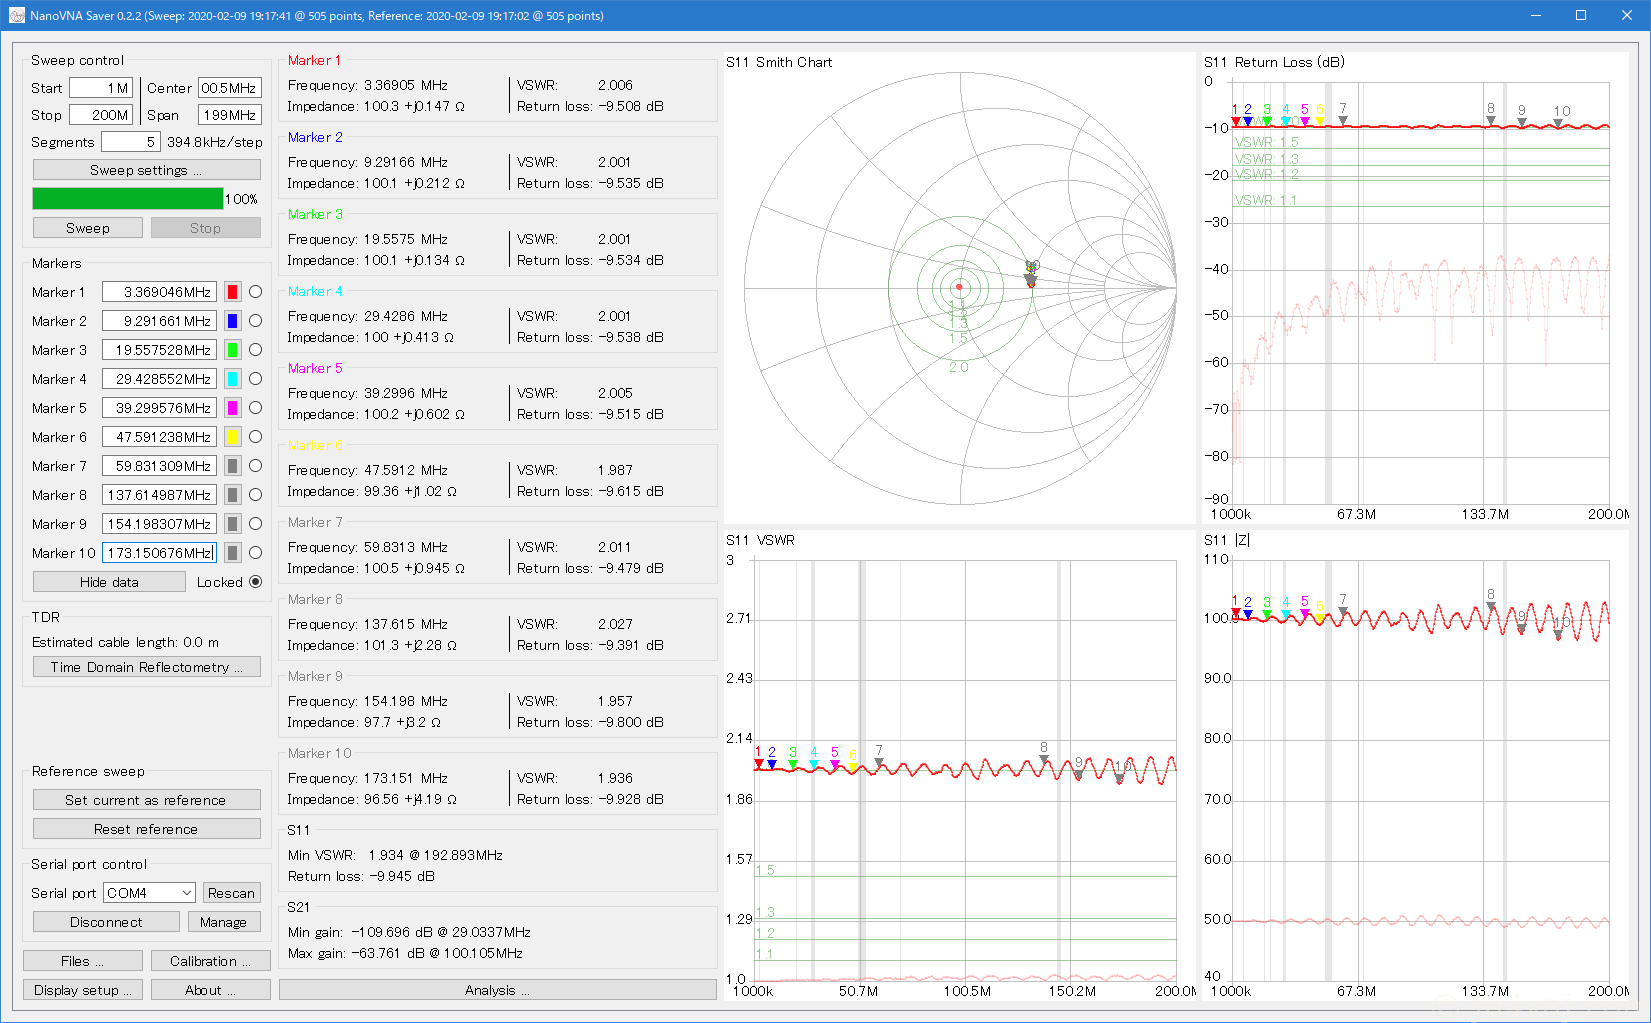The image size is (1651, 1023).
Task: Open Marker 6 yellow color picker
Action: 232,437
